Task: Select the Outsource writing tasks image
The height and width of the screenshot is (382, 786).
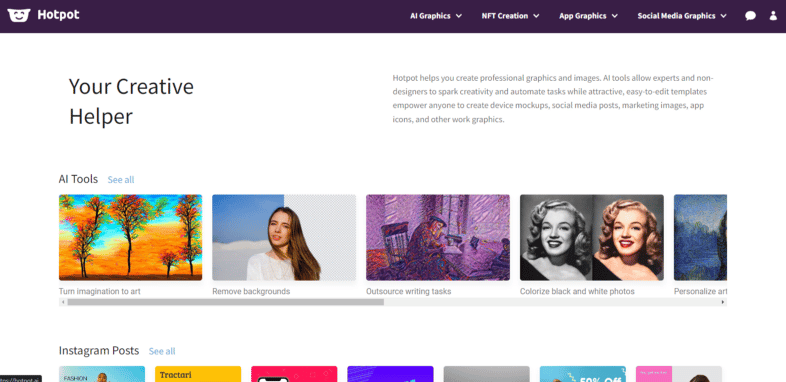Action: 438,238
